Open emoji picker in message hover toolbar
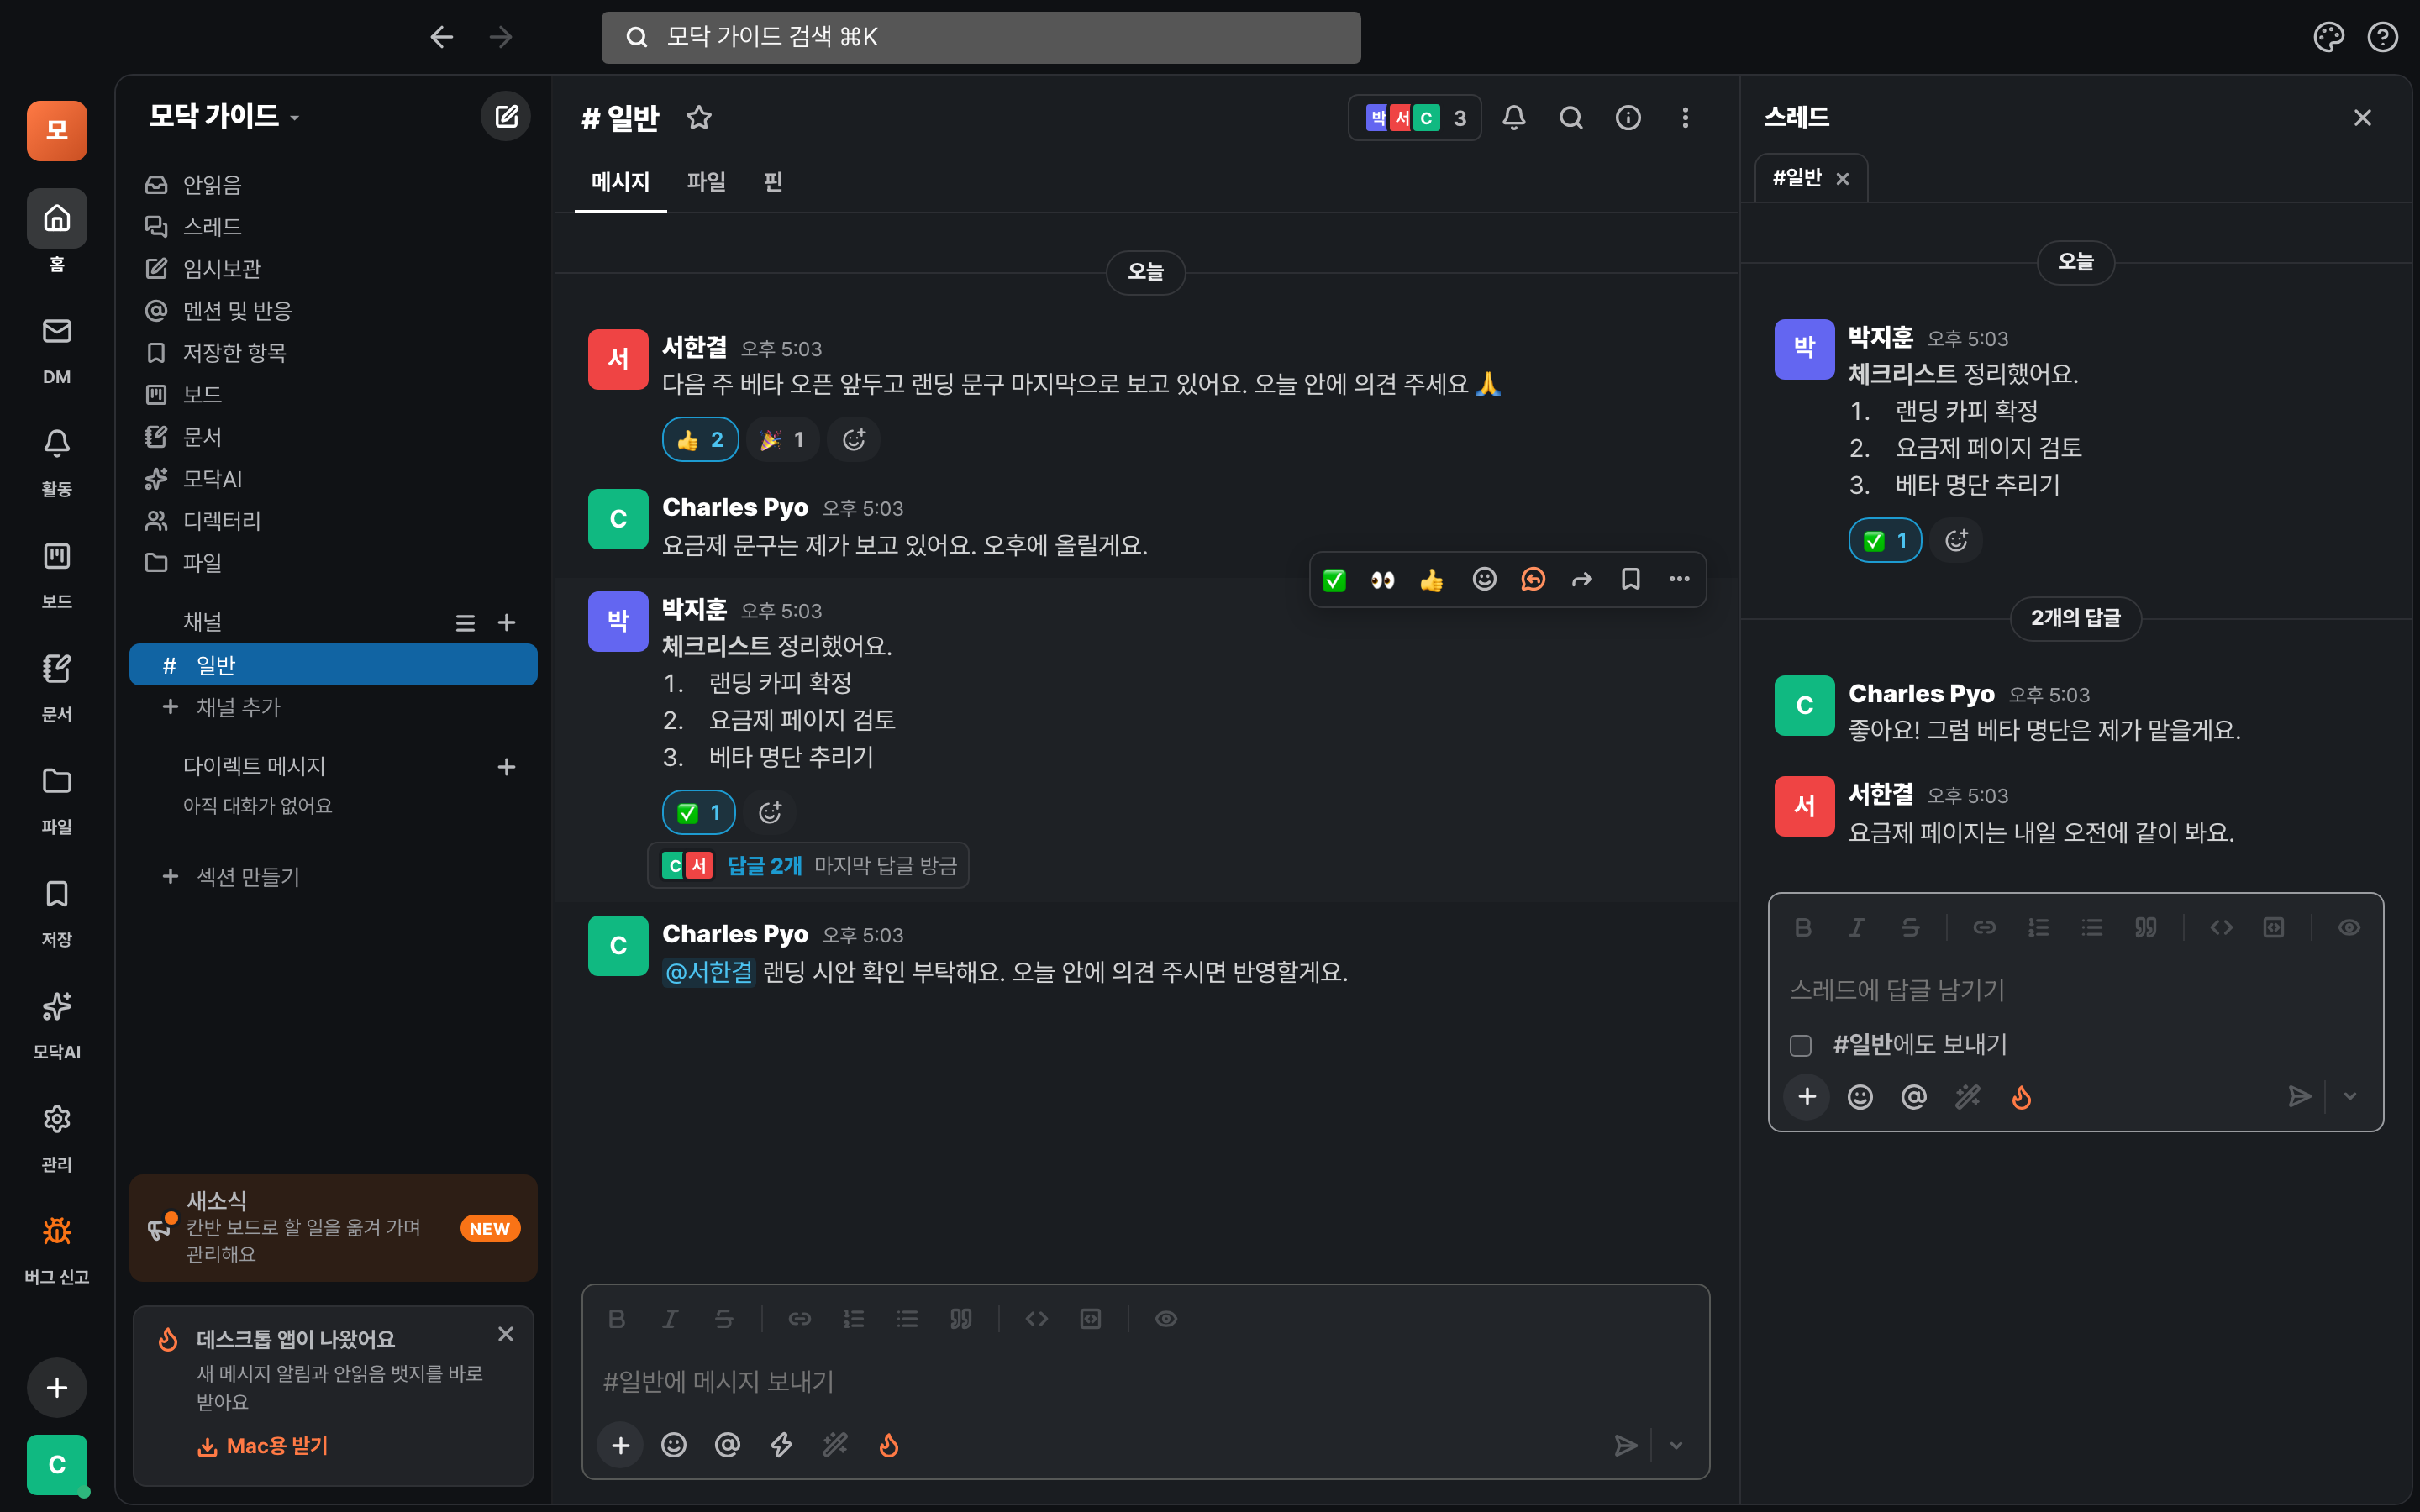The width and height of the screenshot is (2420, 1512). pos(1484,579)
